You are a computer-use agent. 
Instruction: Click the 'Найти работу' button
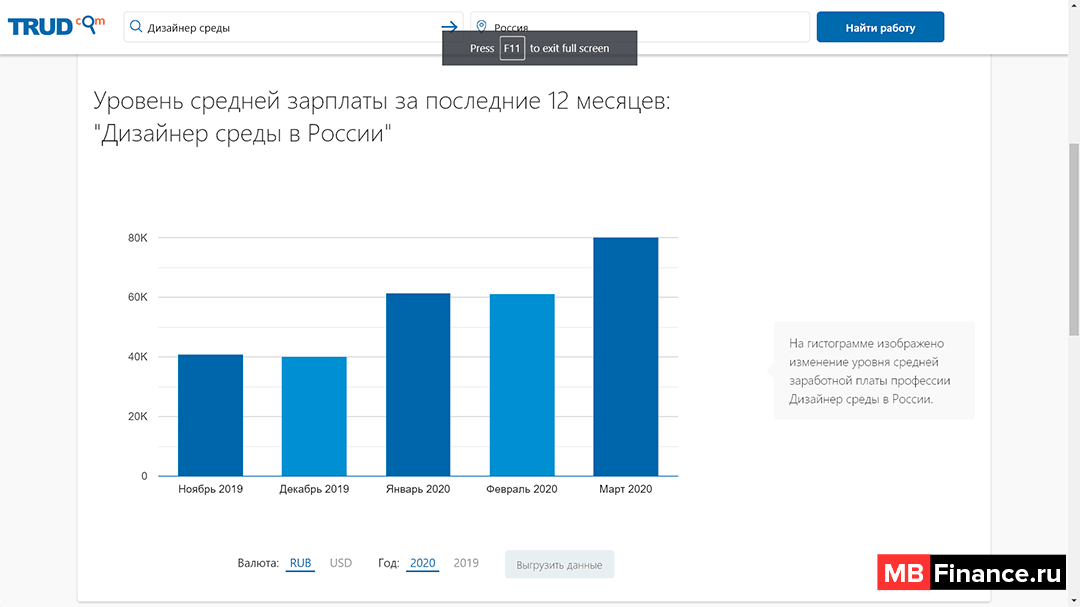[880, 28]
